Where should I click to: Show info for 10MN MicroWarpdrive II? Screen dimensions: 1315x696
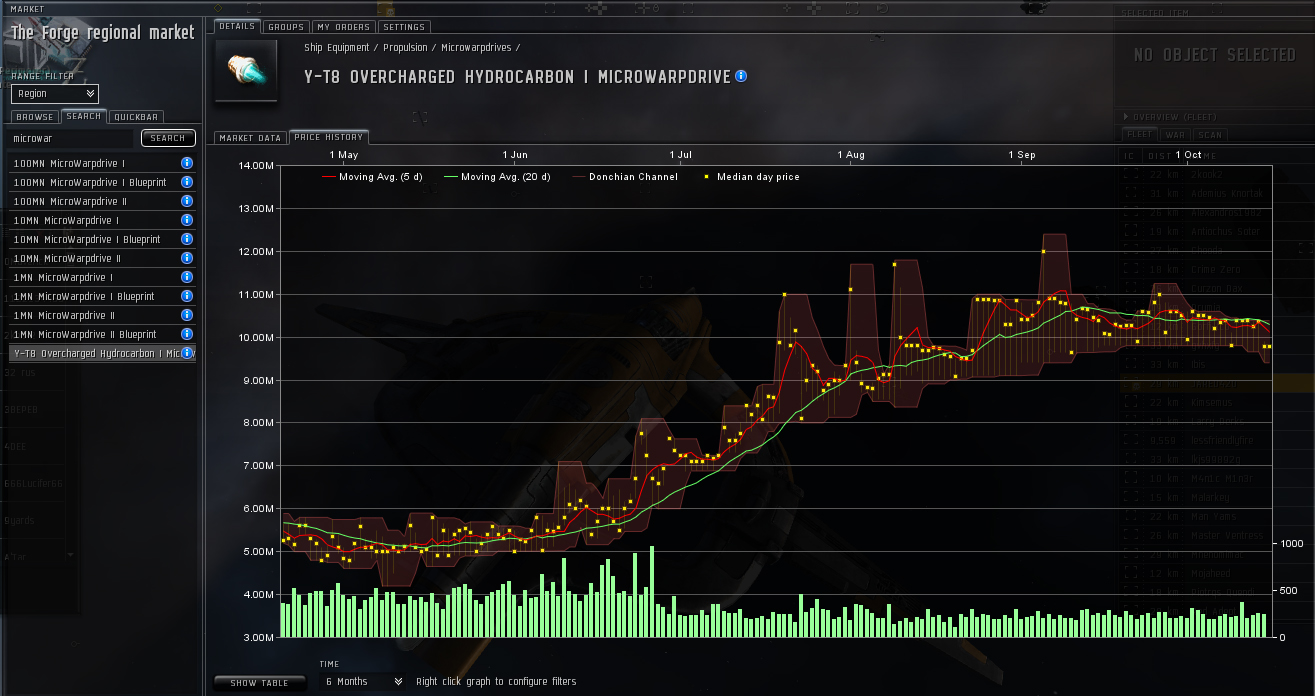click(x=187, y=258)
